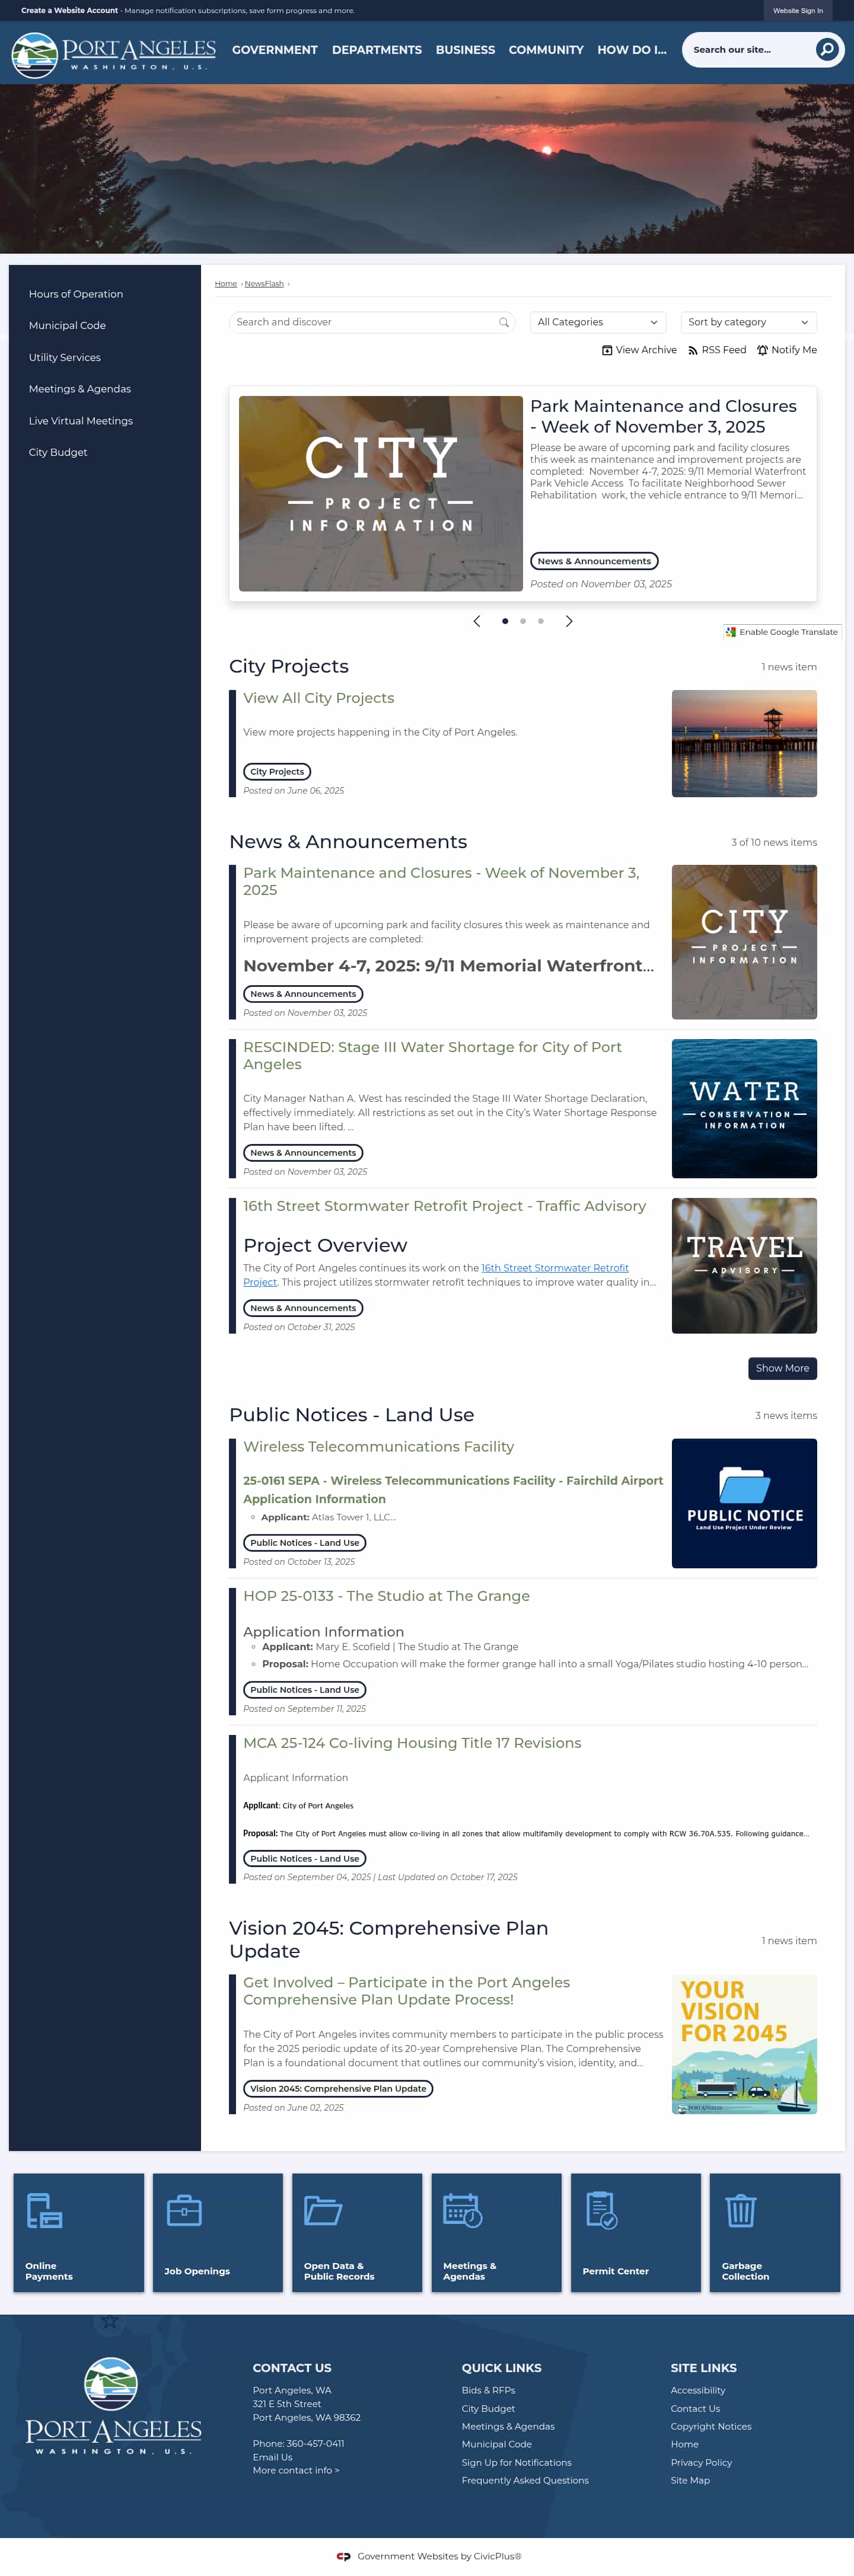
Task: Click the Notify Me bell link
Action: pos(787,350)
